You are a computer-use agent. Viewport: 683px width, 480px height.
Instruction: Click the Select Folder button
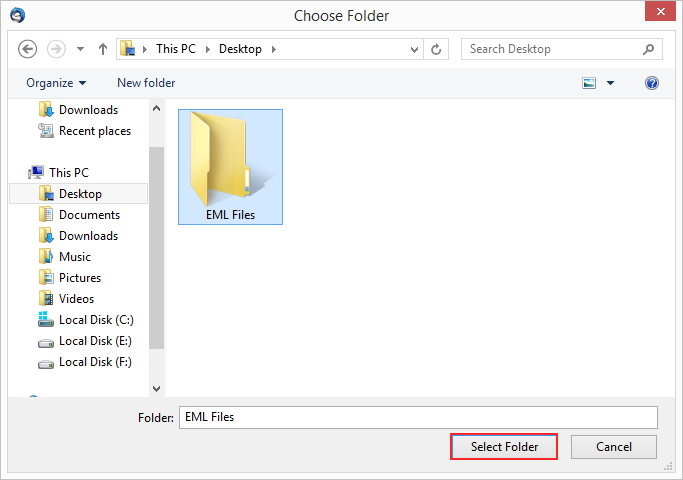point(504,446)
